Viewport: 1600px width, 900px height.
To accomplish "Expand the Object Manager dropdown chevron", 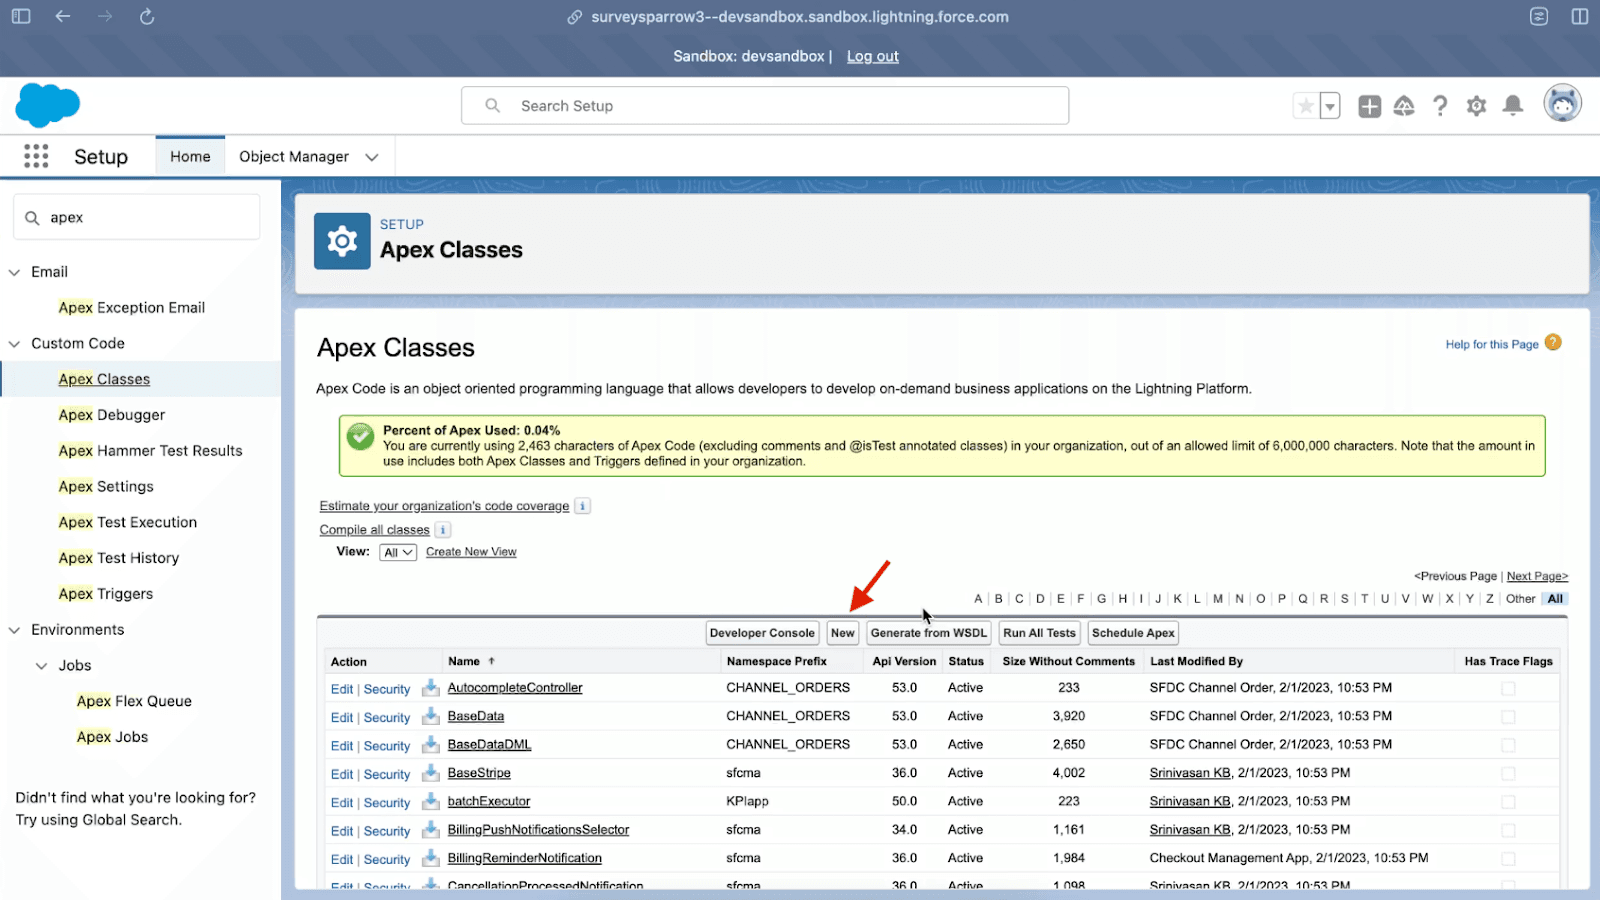I will point(372,157).
